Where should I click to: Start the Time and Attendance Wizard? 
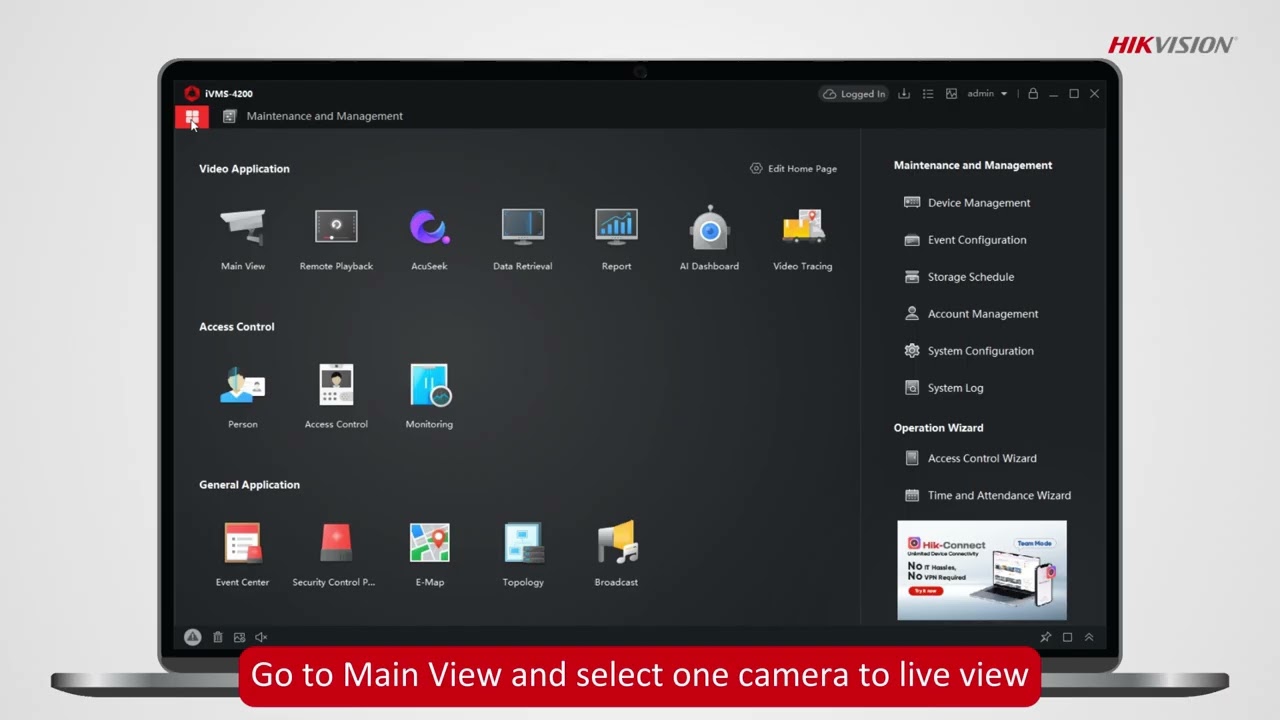coord(987,496)
